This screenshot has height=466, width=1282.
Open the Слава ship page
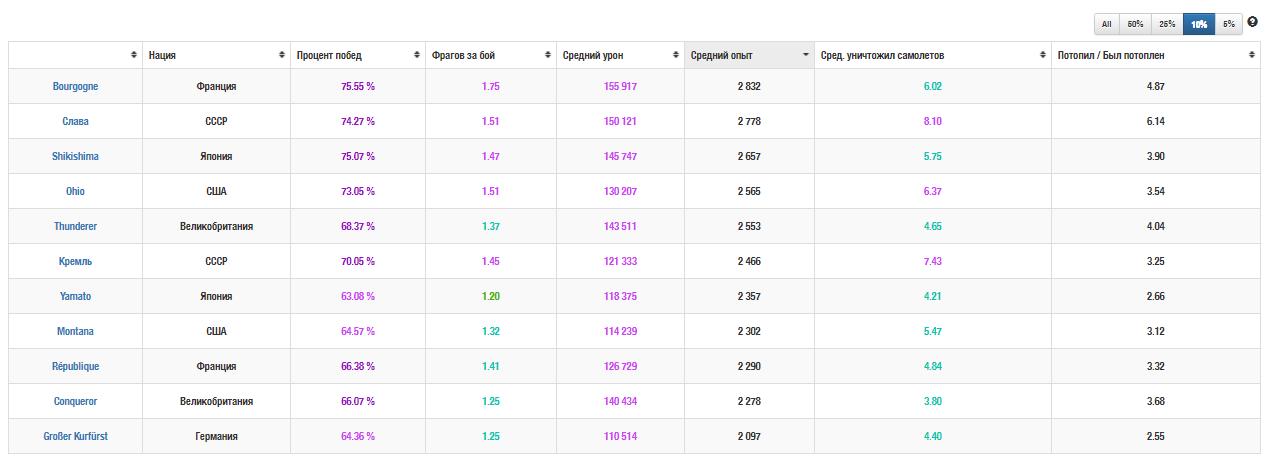coord(75,122)
